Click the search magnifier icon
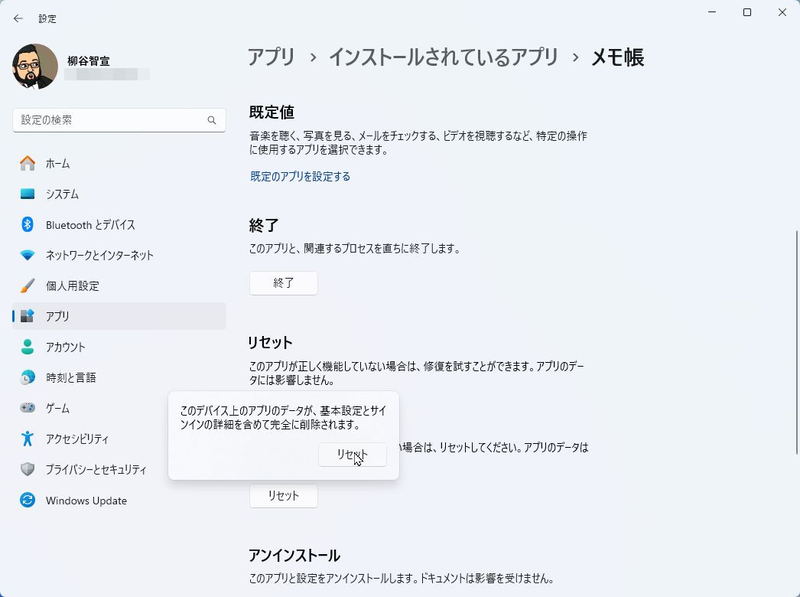800x597 pixels. tap(212, 120)
